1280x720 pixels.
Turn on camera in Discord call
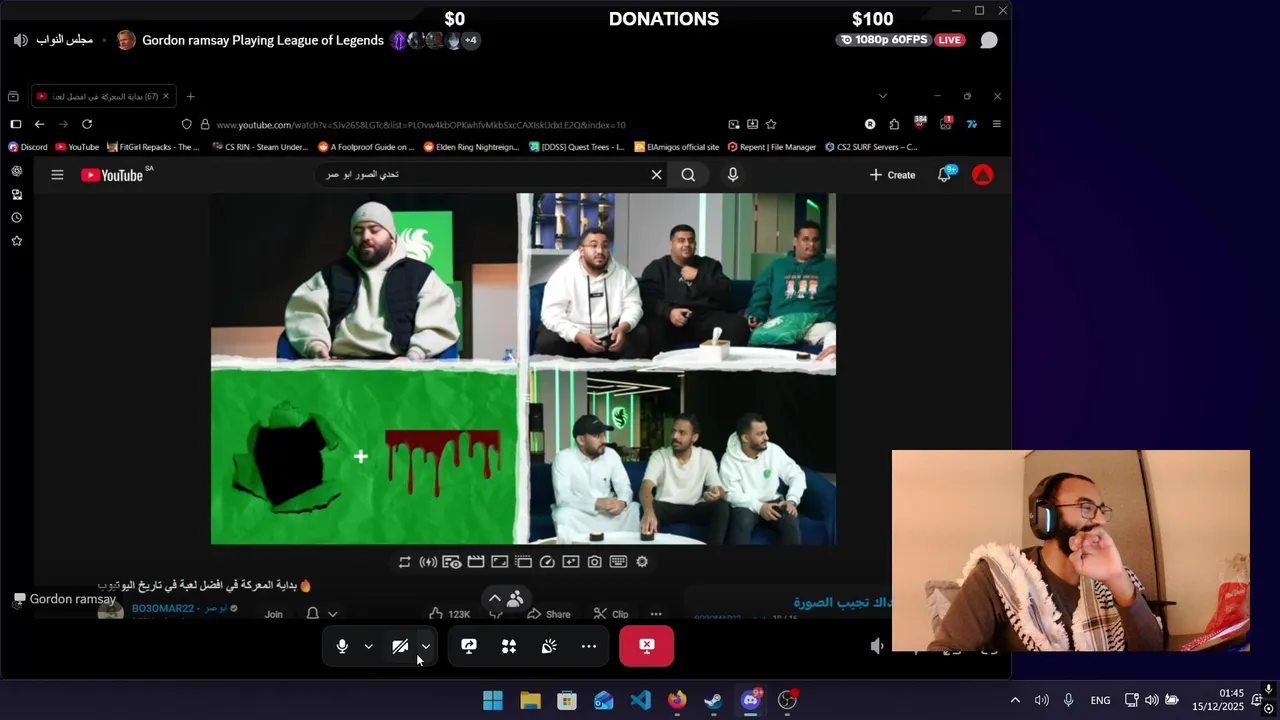click(400, 646)
